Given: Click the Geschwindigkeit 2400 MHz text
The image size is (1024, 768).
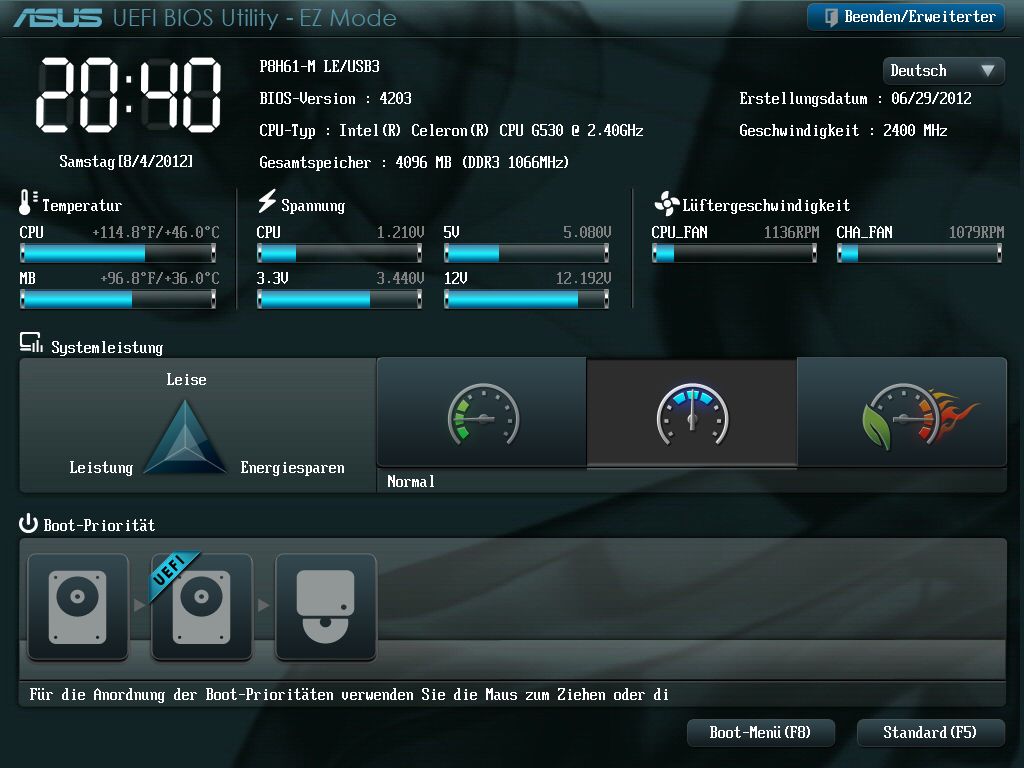Looking at the screenshot, I should pos(843,131).
